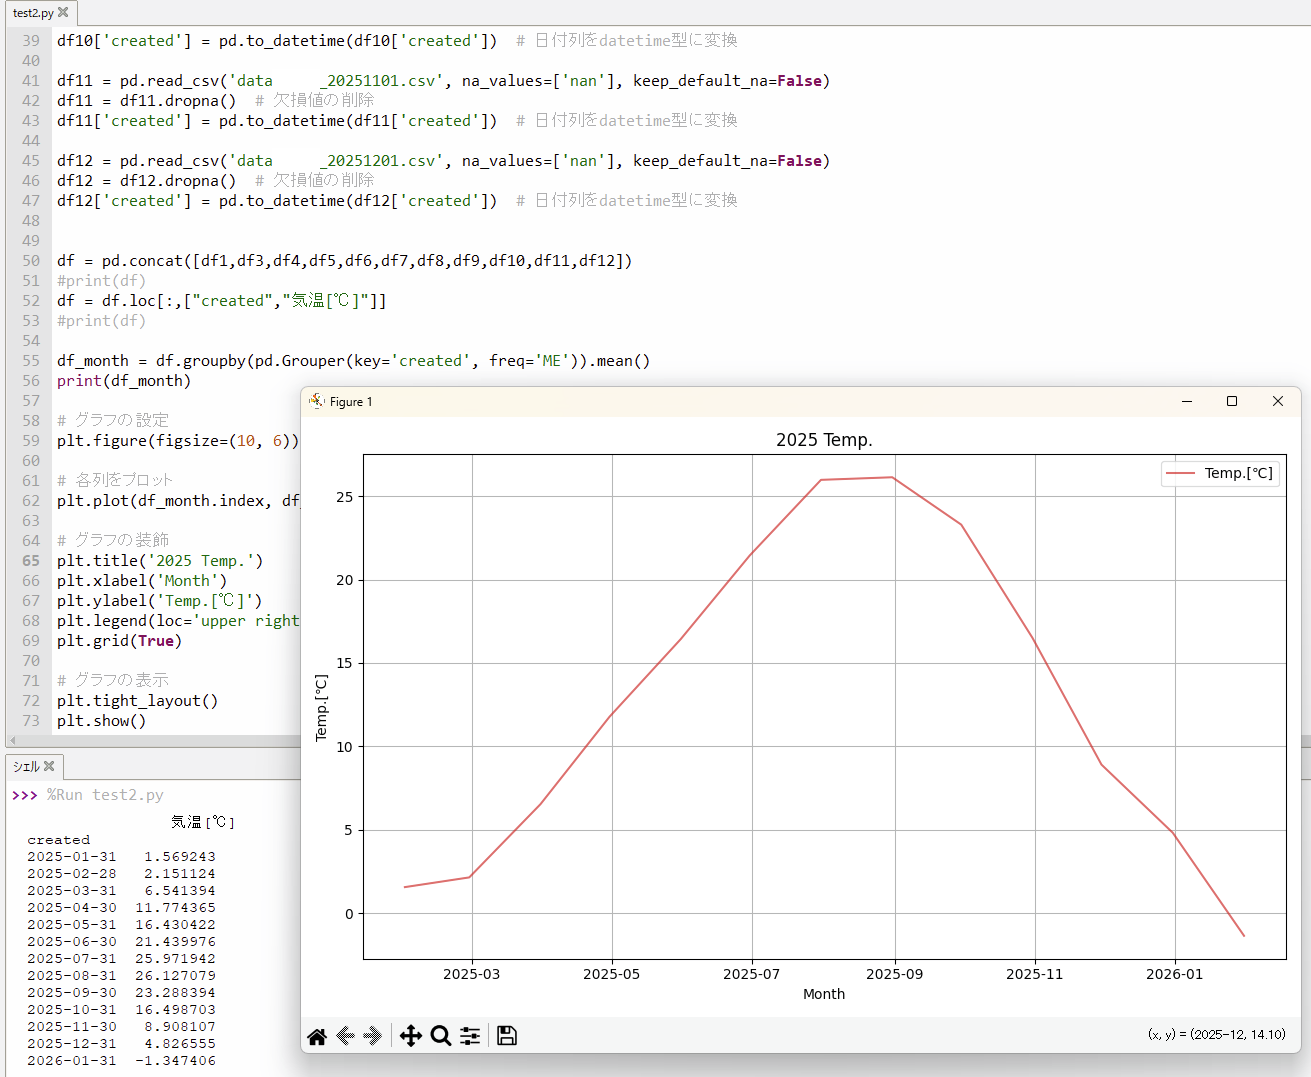Reset the plot to original view (Home)
This screenshot has width=1311, height=1077.
point(317,1036)
